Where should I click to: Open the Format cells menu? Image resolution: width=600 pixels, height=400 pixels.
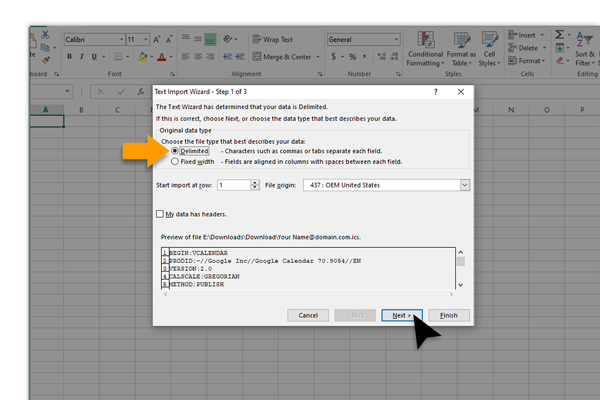pyautogui.click(x=527, y=61)
